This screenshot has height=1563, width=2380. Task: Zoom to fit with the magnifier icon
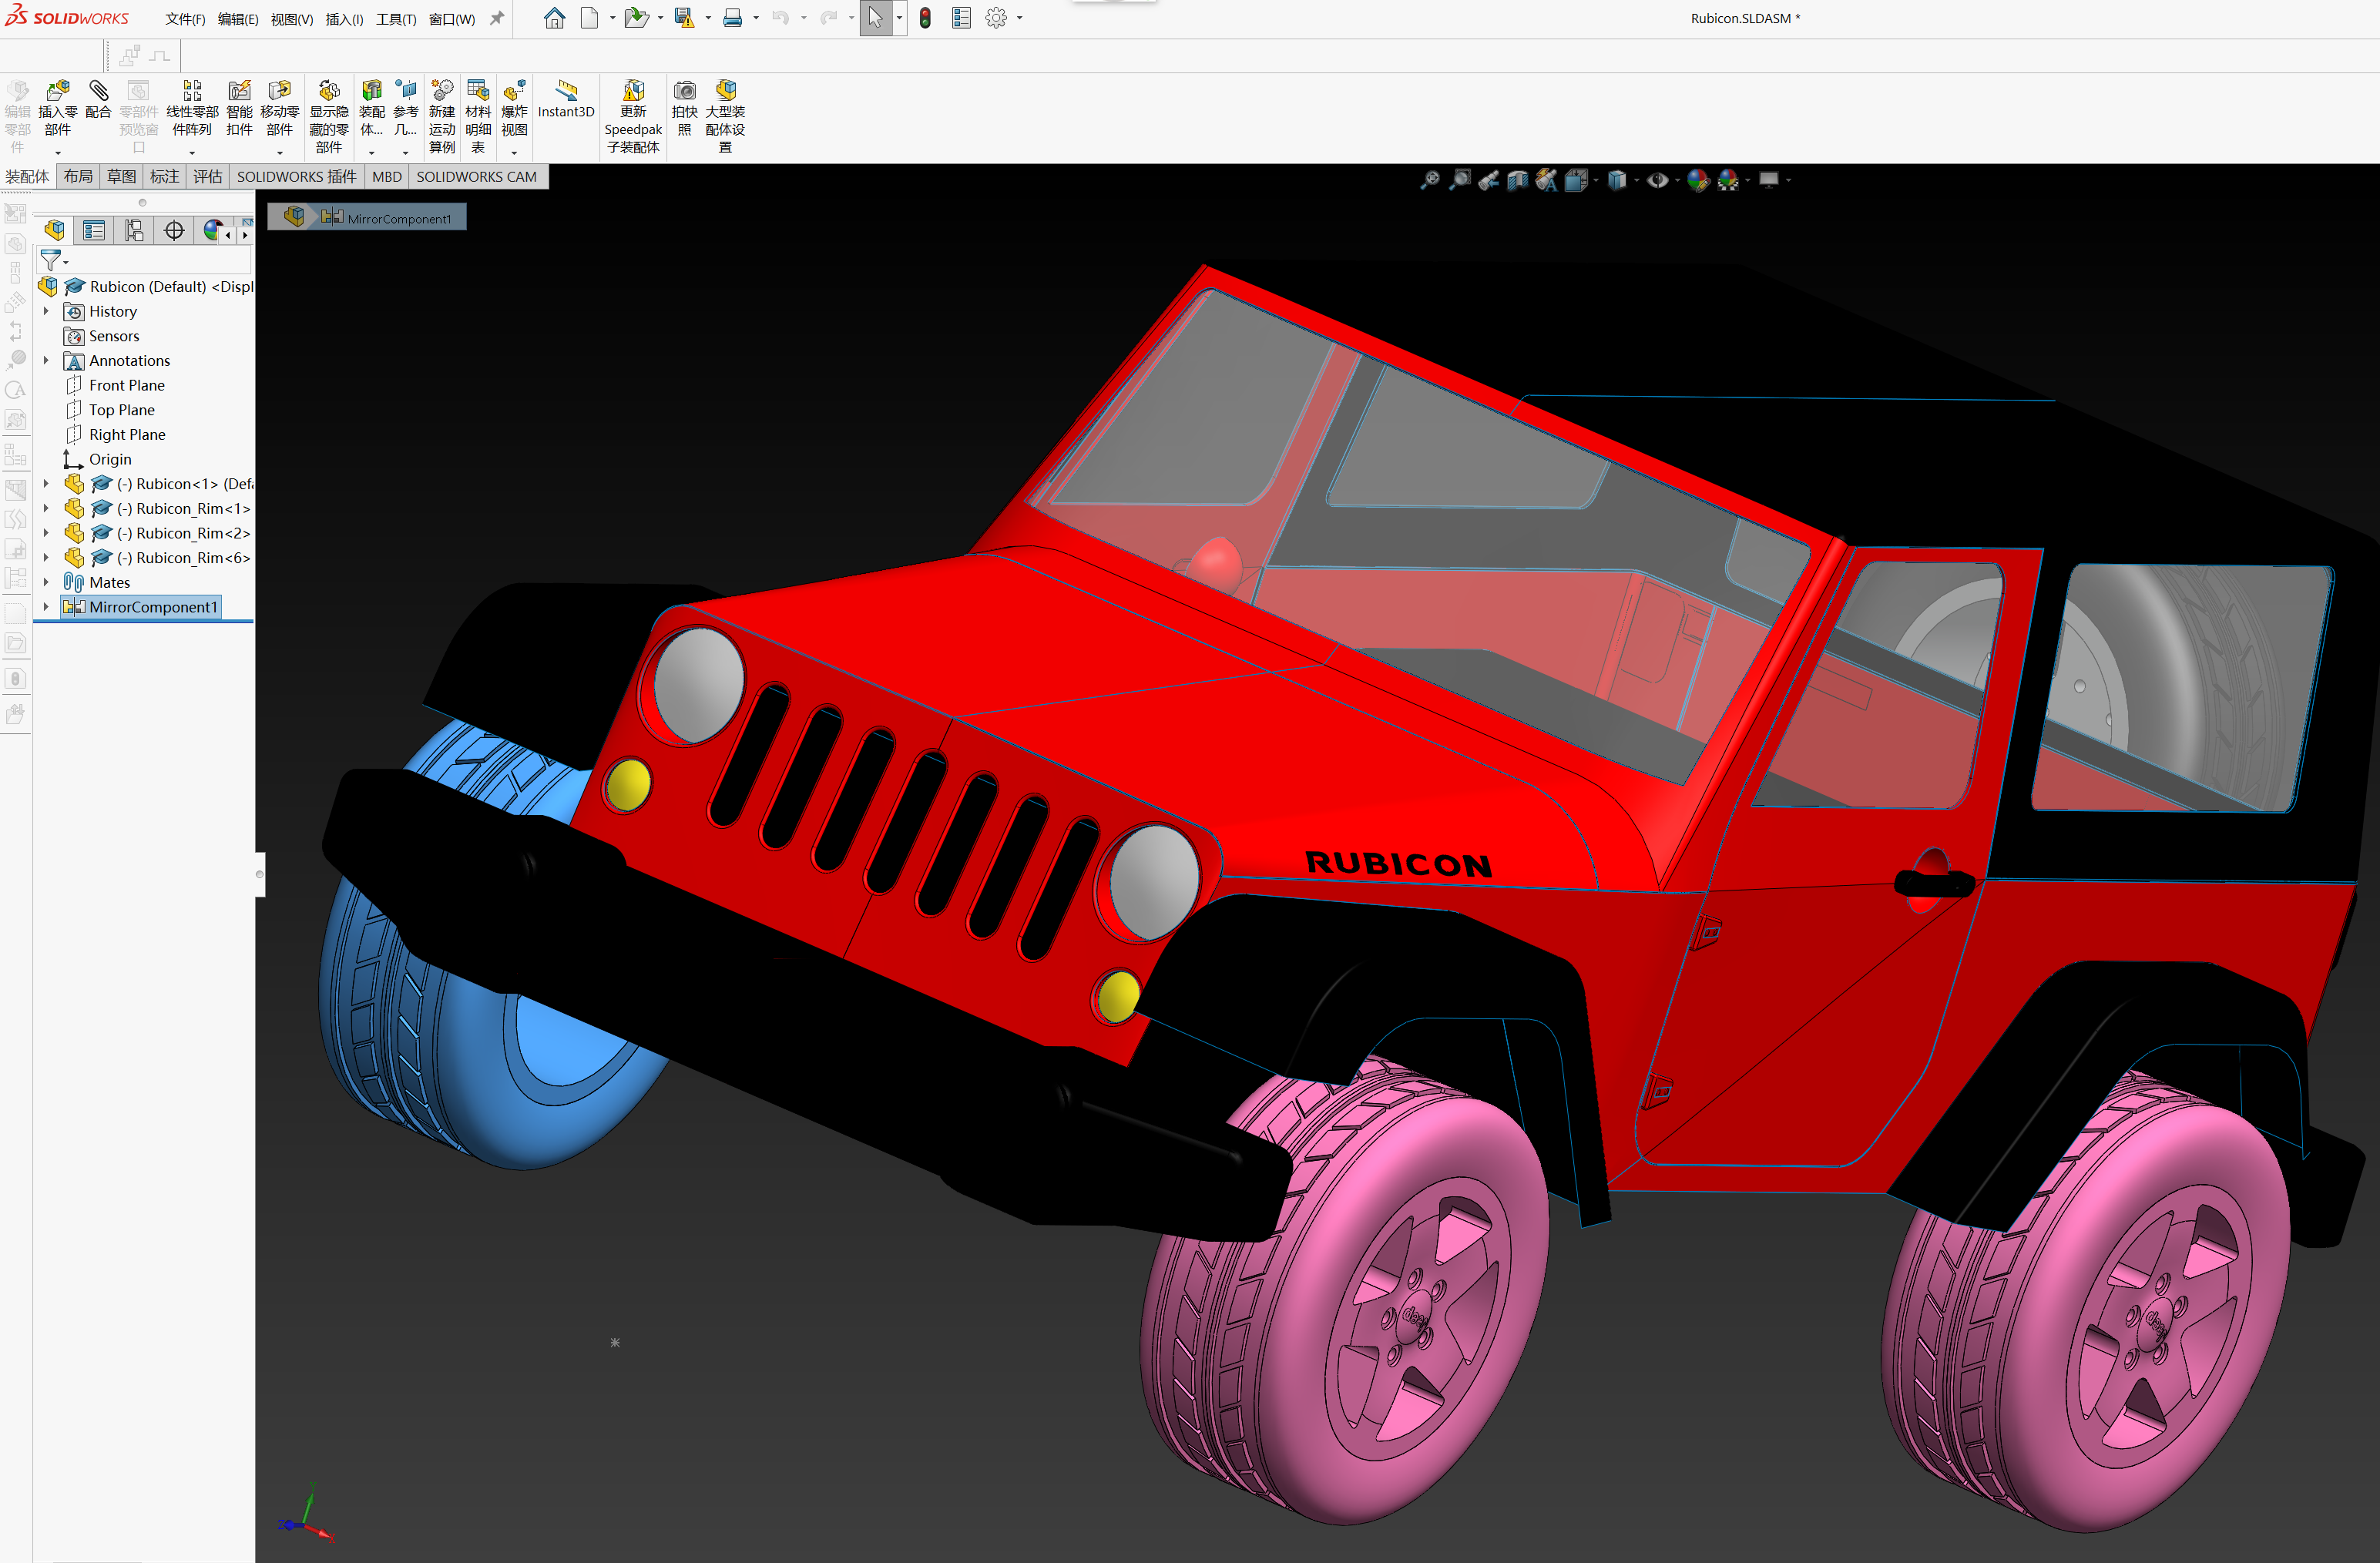coord(1430,180)
